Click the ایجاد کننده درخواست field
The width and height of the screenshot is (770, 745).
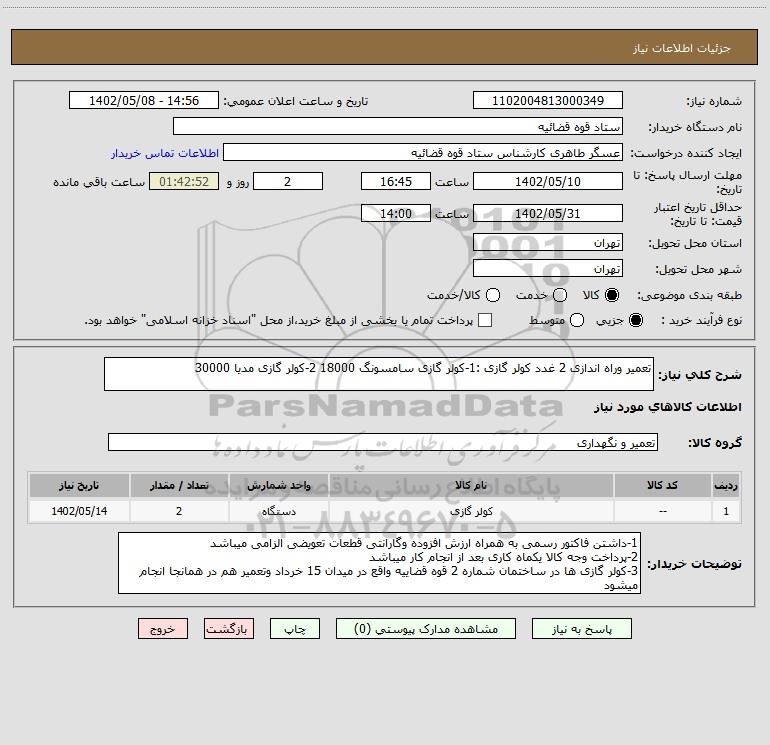pos(423,152)
